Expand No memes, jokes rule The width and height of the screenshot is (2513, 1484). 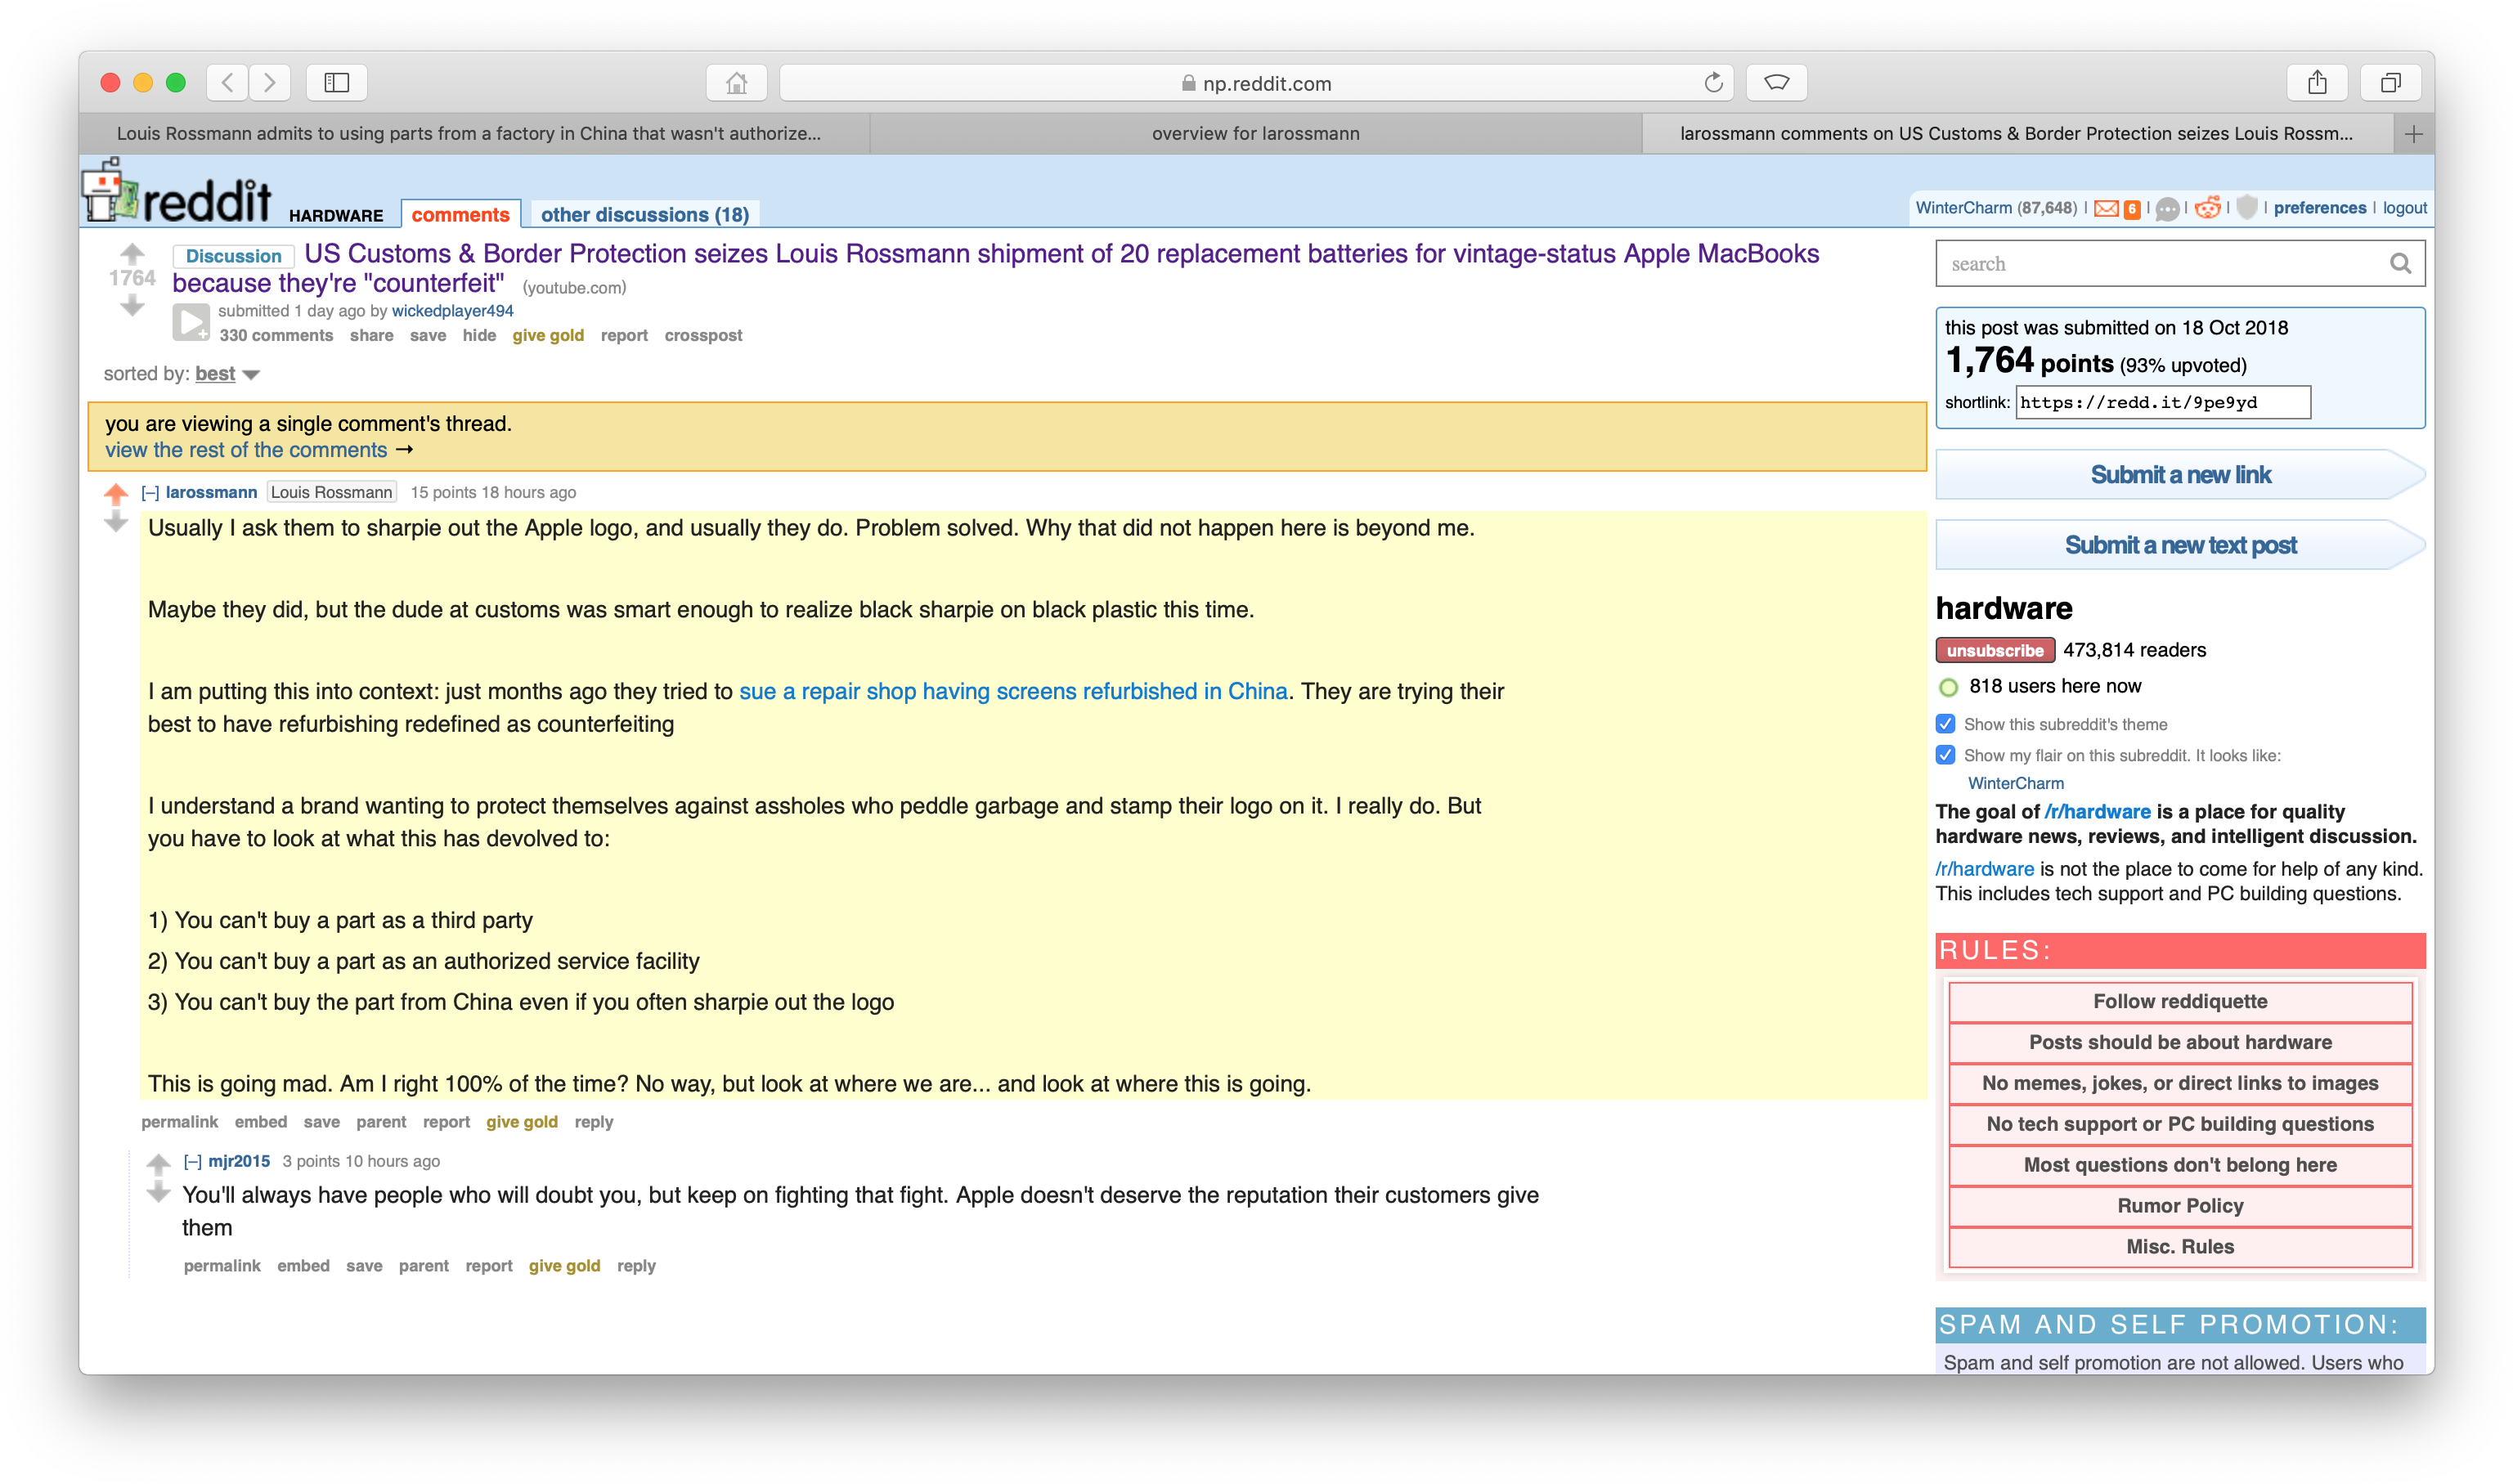(x=2179, y=1084)
